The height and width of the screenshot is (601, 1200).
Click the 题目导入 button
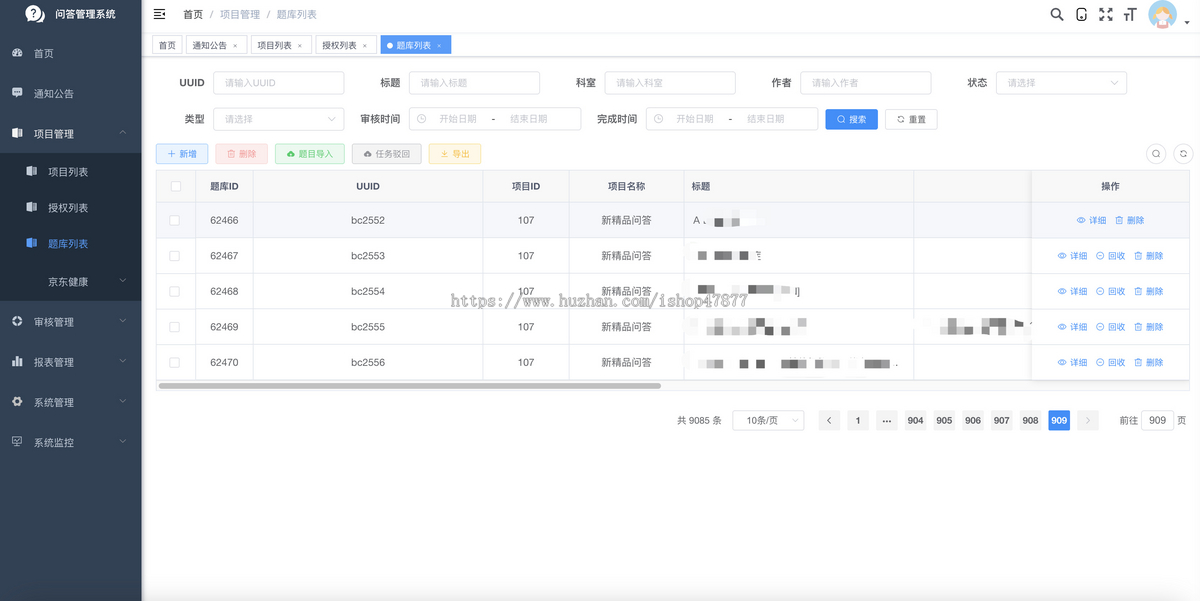point(310,154)
